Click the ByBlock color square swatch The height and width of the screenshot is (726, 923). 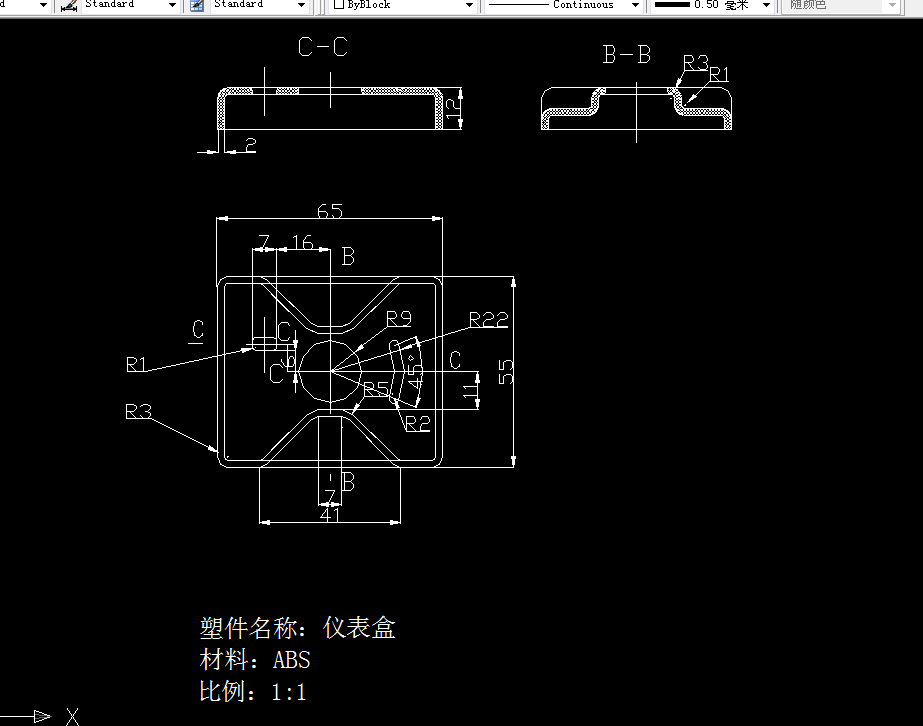pos(337,5)
